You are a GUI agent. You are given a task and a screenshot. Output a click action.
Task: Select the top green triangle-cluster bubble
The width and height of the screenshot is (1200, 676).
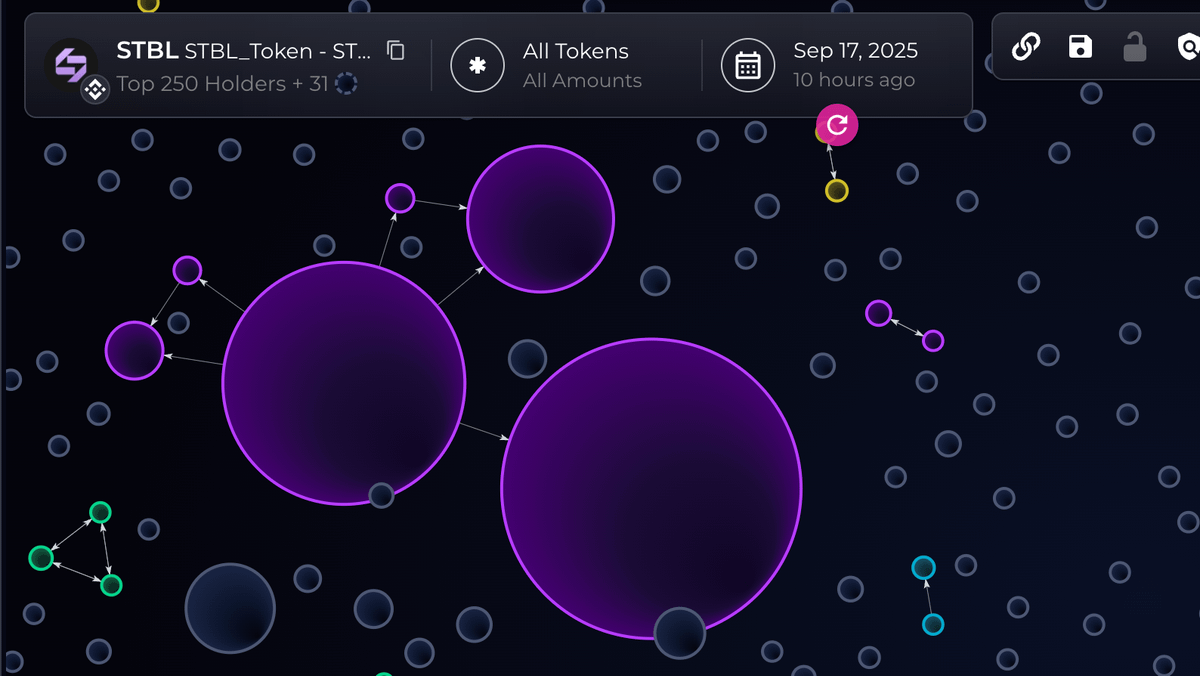(100, 513)
